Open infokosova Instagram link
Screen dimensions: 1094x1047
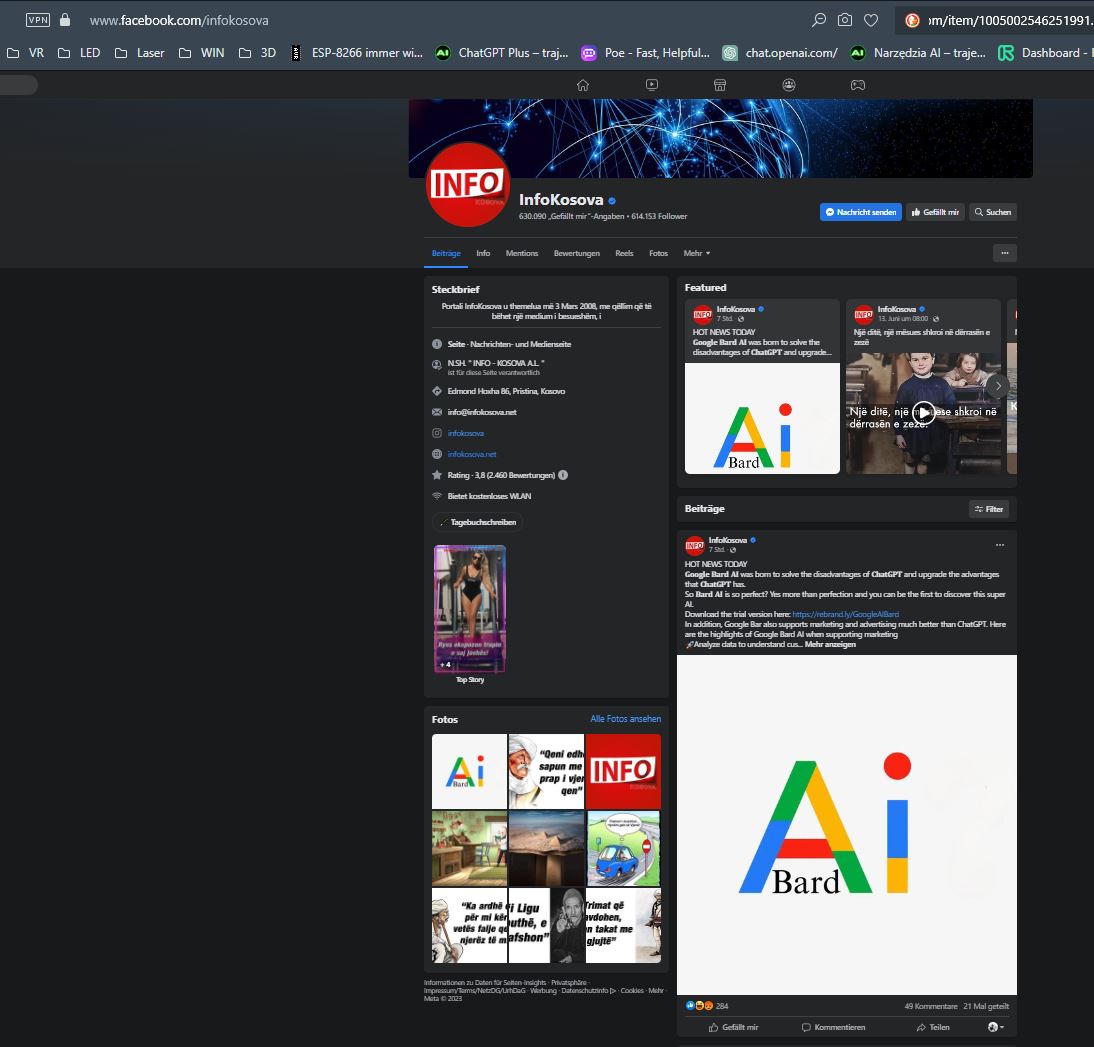click(465, 433)
